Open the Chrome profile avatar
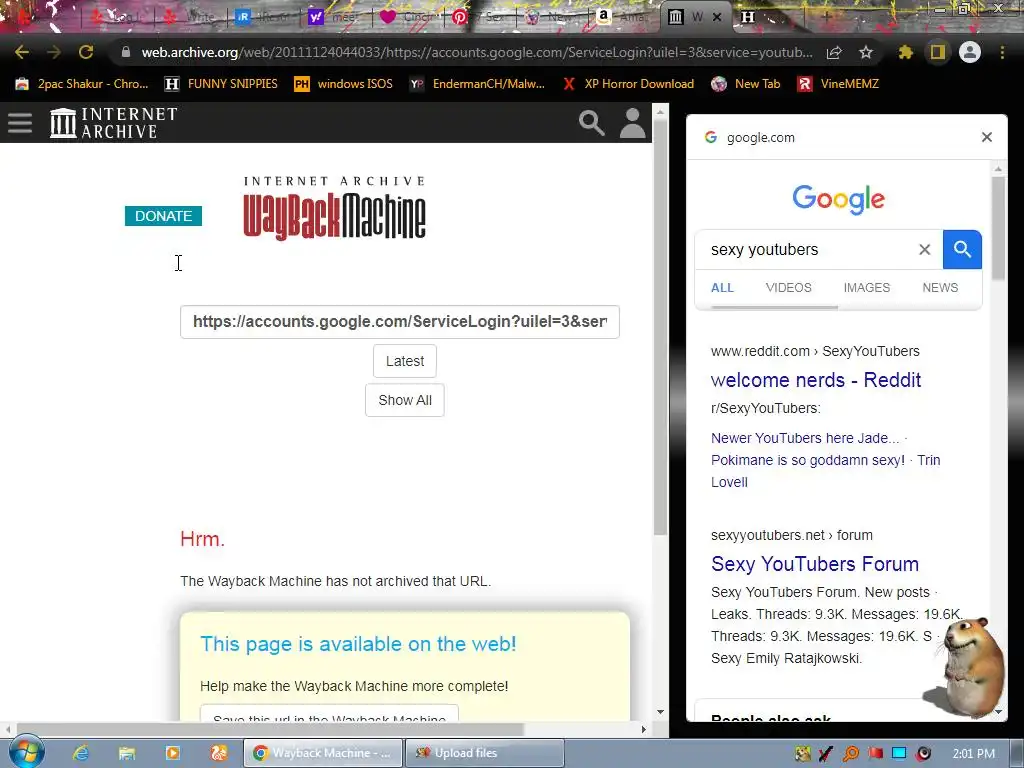 (x=970, y=52)
